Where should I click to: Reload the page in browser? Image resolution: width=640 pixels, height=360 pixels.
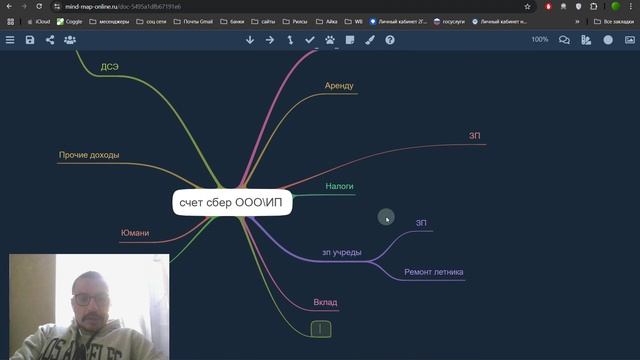[x=39, y=7]
